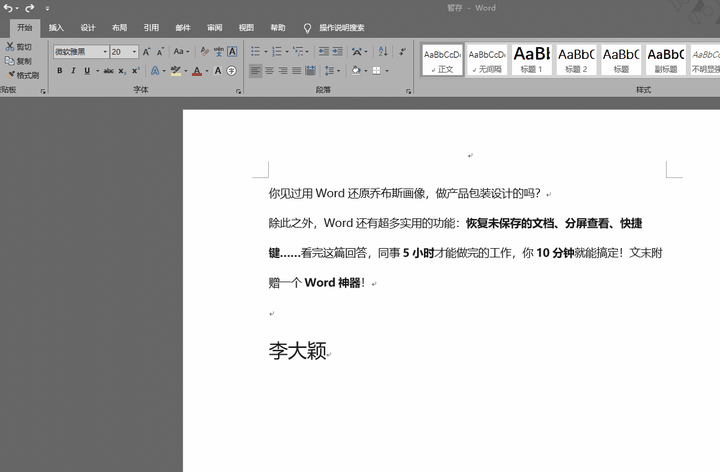Open the Font dialog launcher
This screenshot has height=472, width=720.
pyautogui.click(x=238, y=91)
